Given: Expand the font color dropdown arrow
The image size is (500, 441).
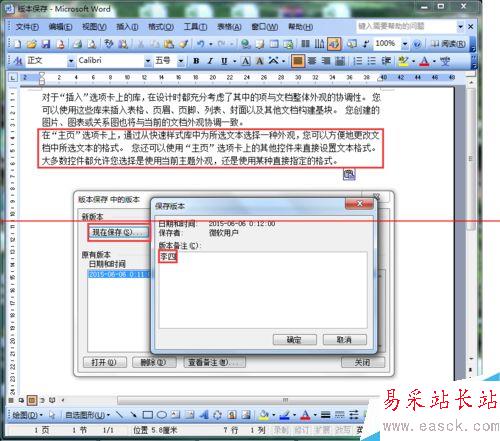Looking at the screenshot, I should 434,61.
